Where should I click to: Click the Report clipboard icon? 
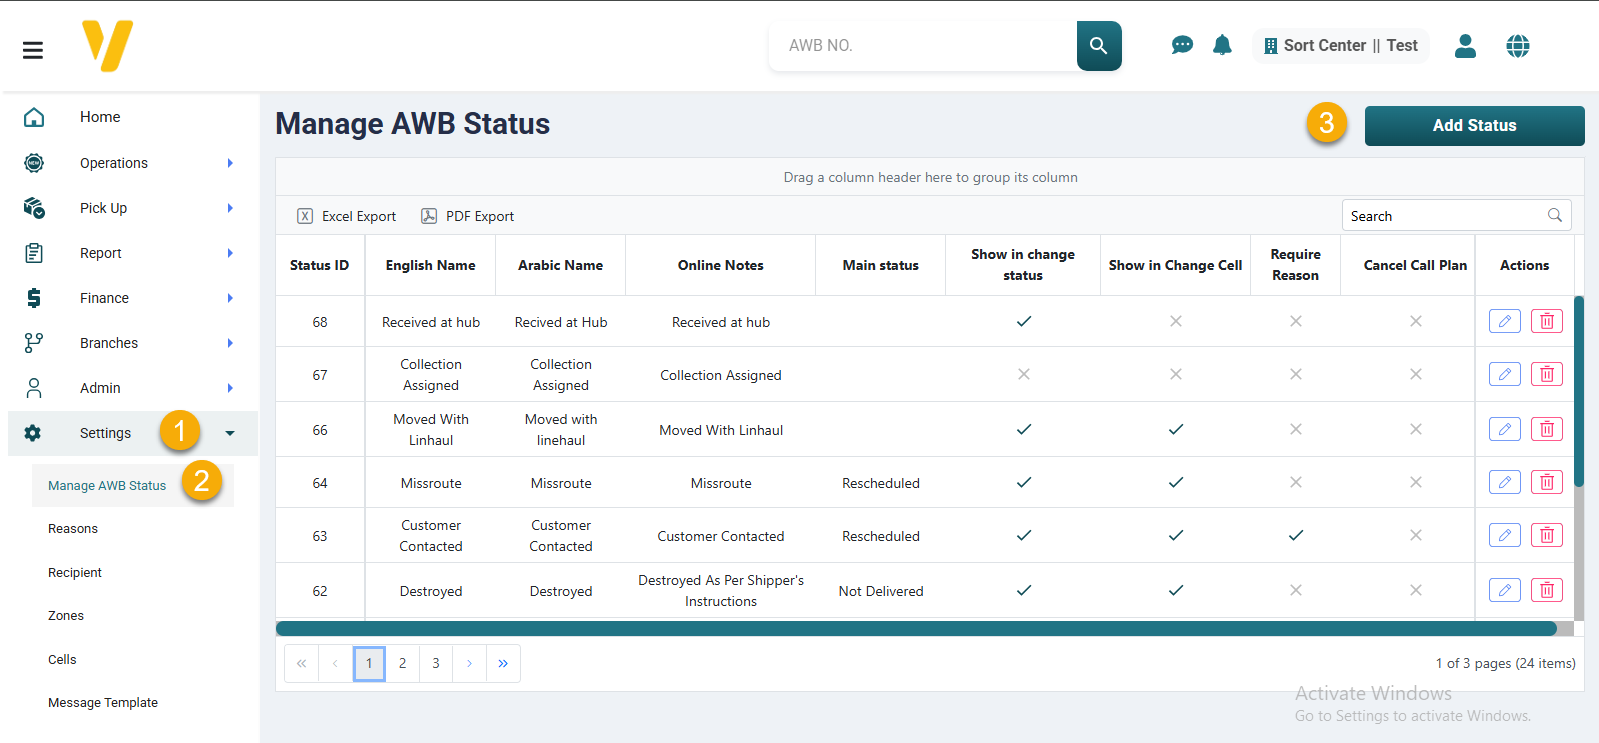tap(34, 253)
